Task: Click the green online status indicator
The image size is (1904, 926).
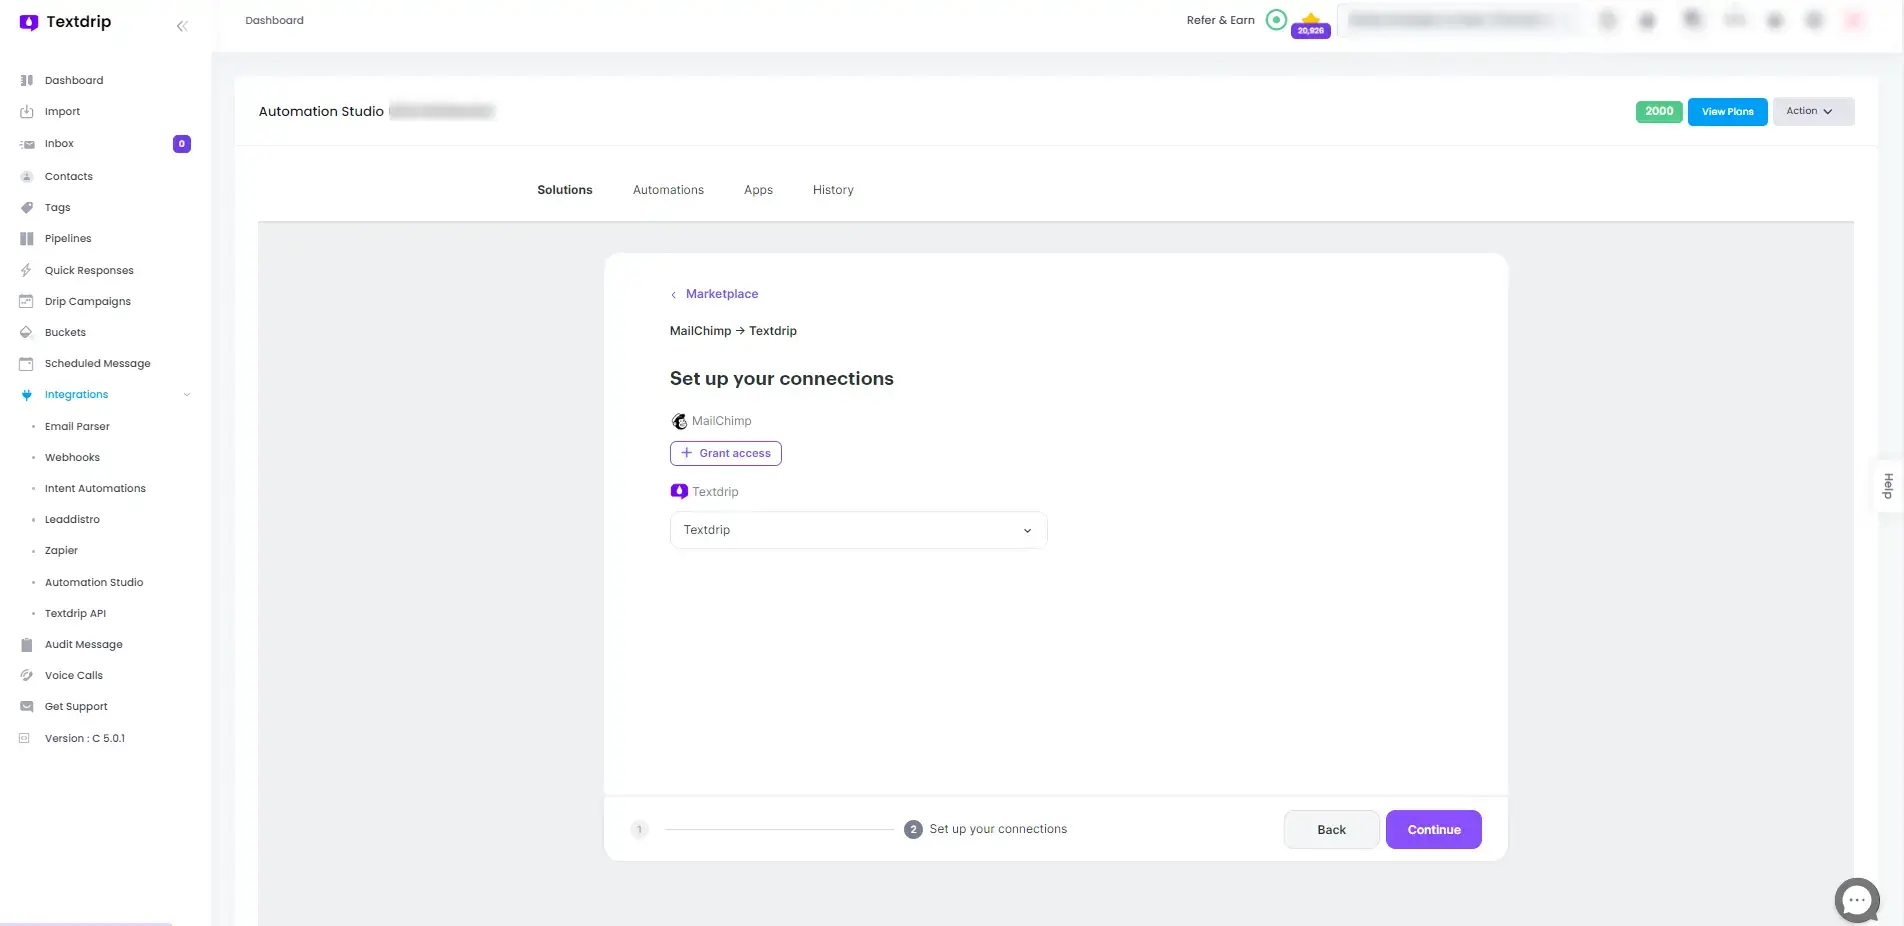Action: [x=1276, y=20]
